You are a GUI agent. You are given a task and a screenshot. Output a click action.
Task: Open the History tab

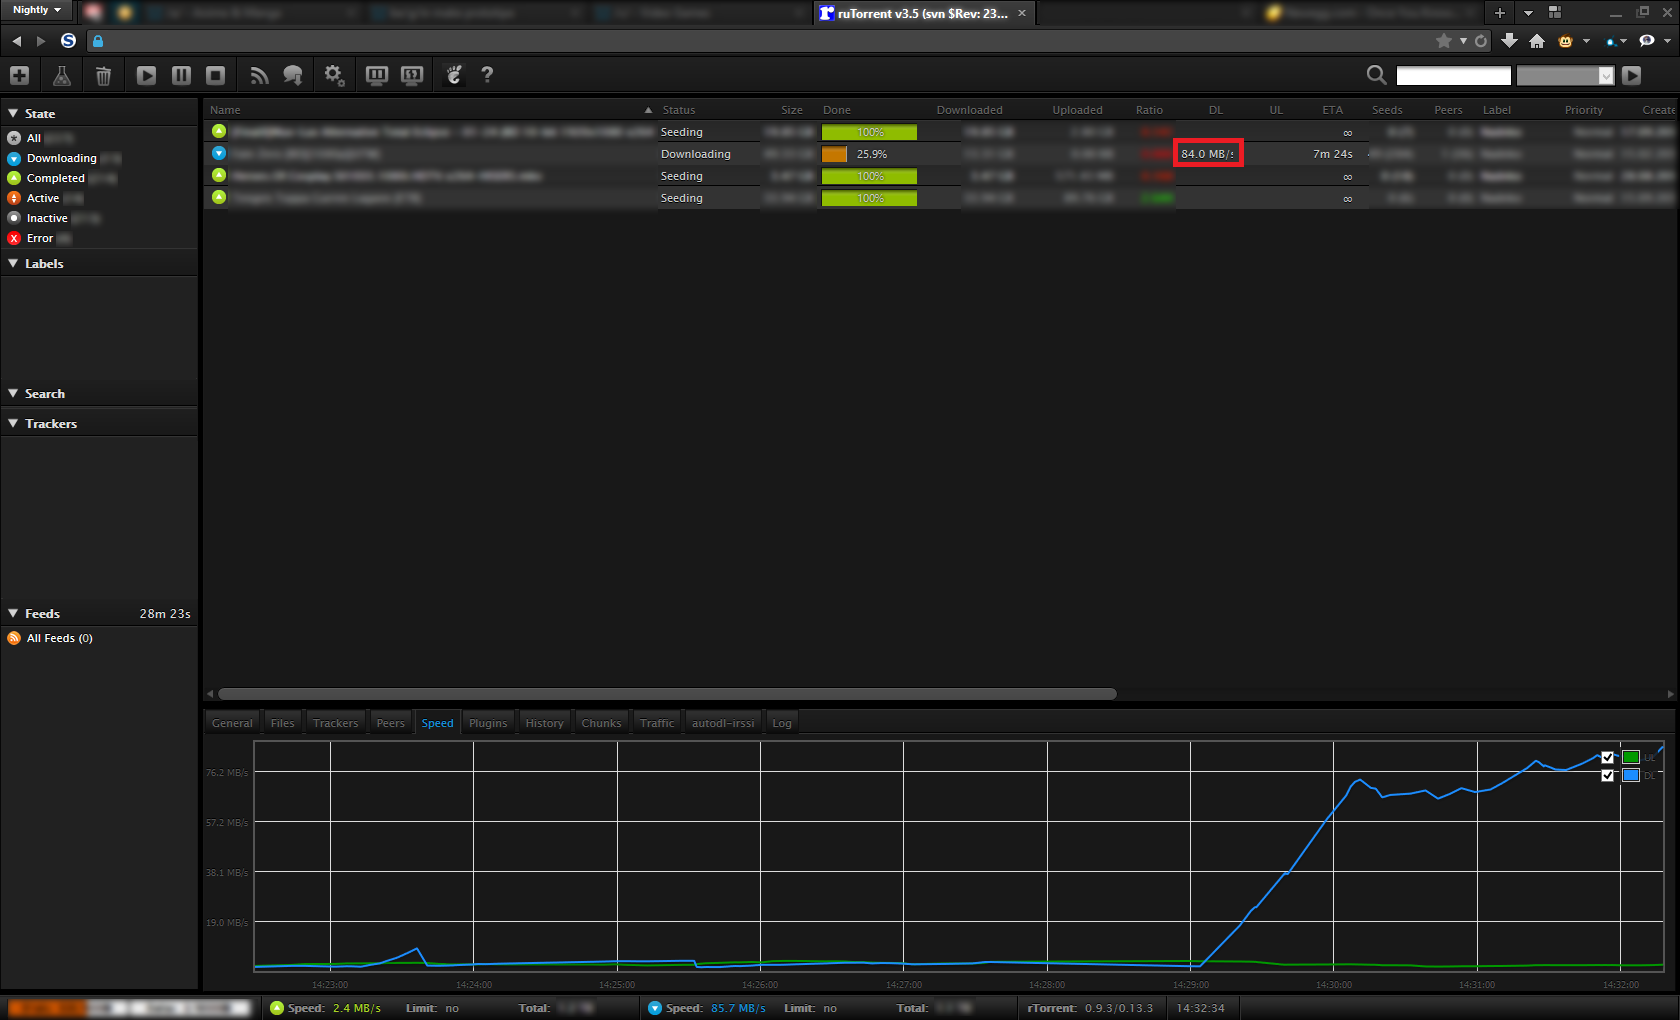coord(545,723)
